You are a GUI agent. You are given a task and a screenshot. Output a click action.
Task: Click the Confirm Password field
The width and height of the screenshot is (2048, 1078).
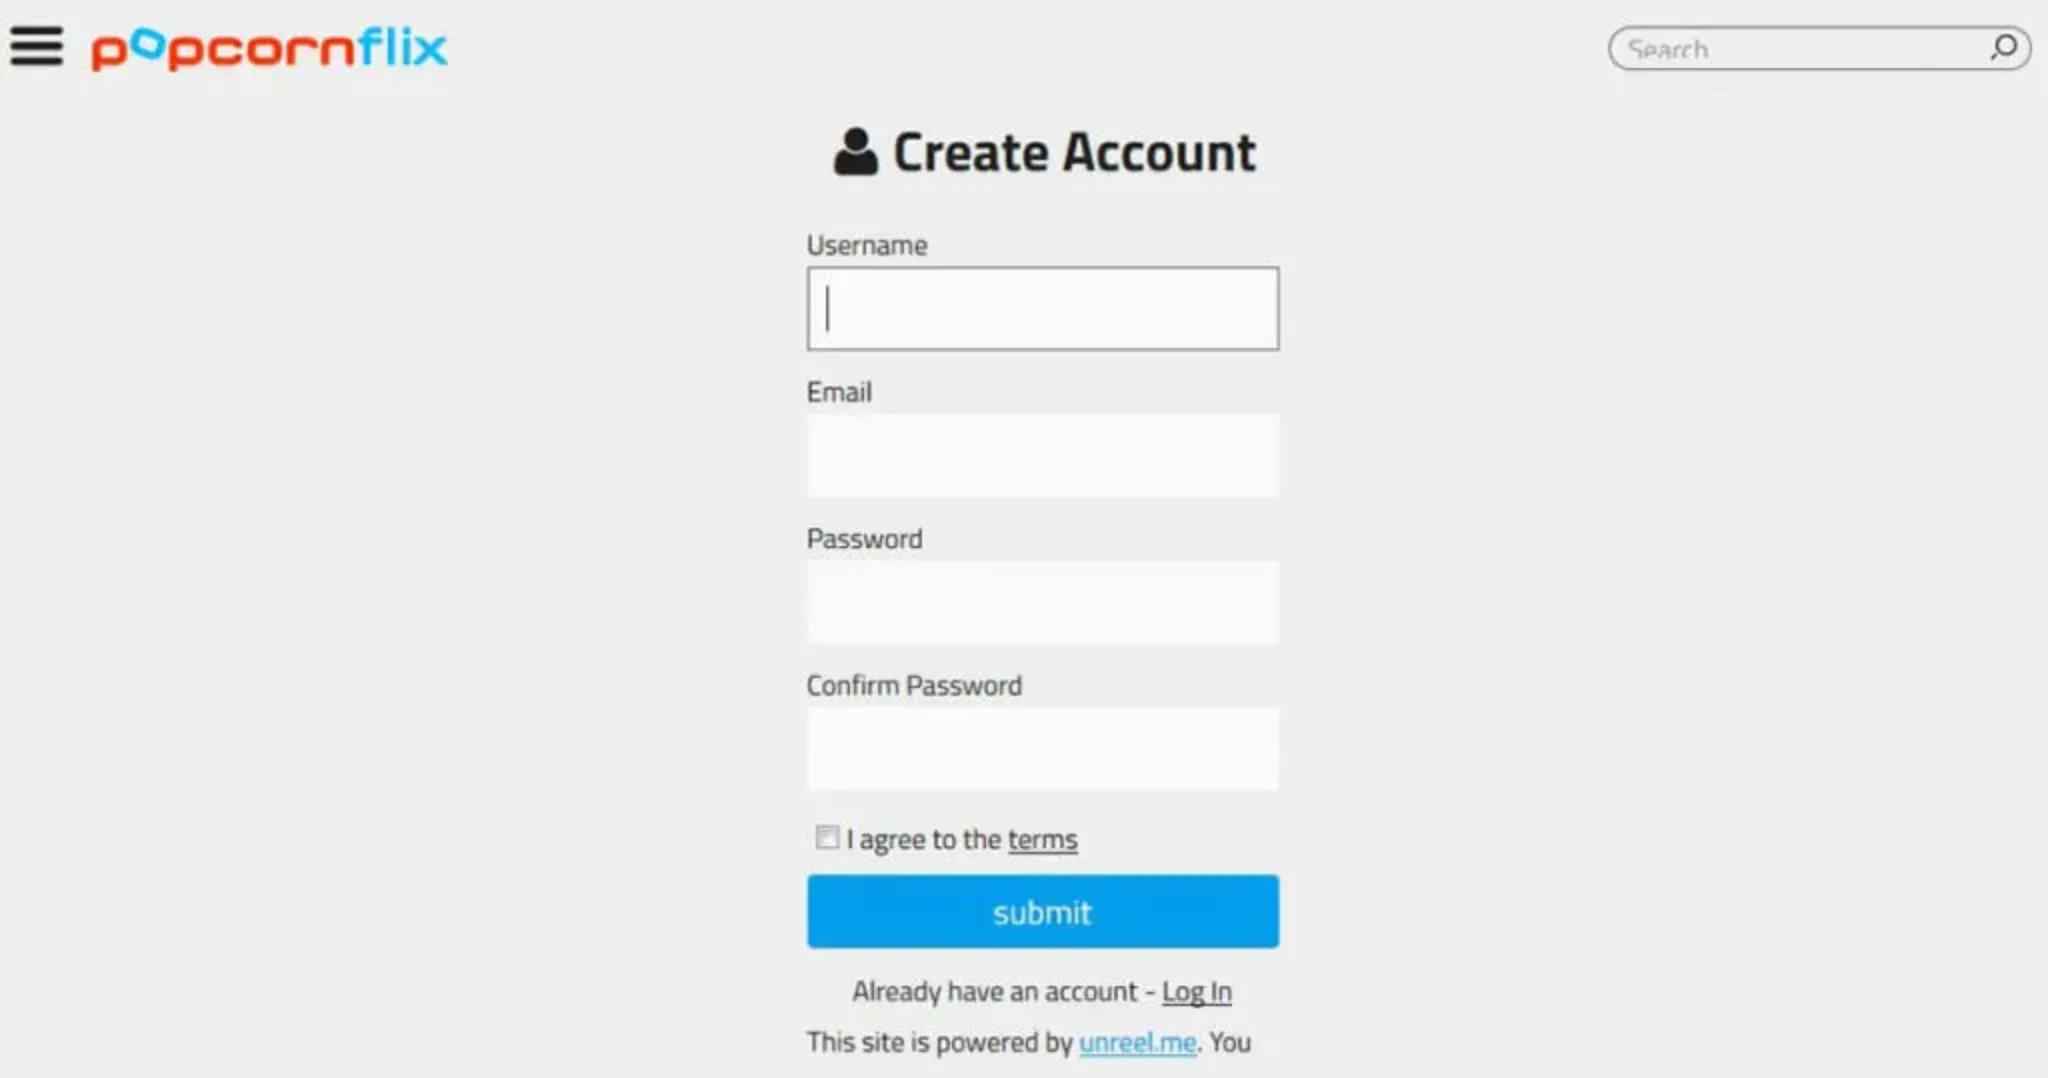[x=1042, y=749]
